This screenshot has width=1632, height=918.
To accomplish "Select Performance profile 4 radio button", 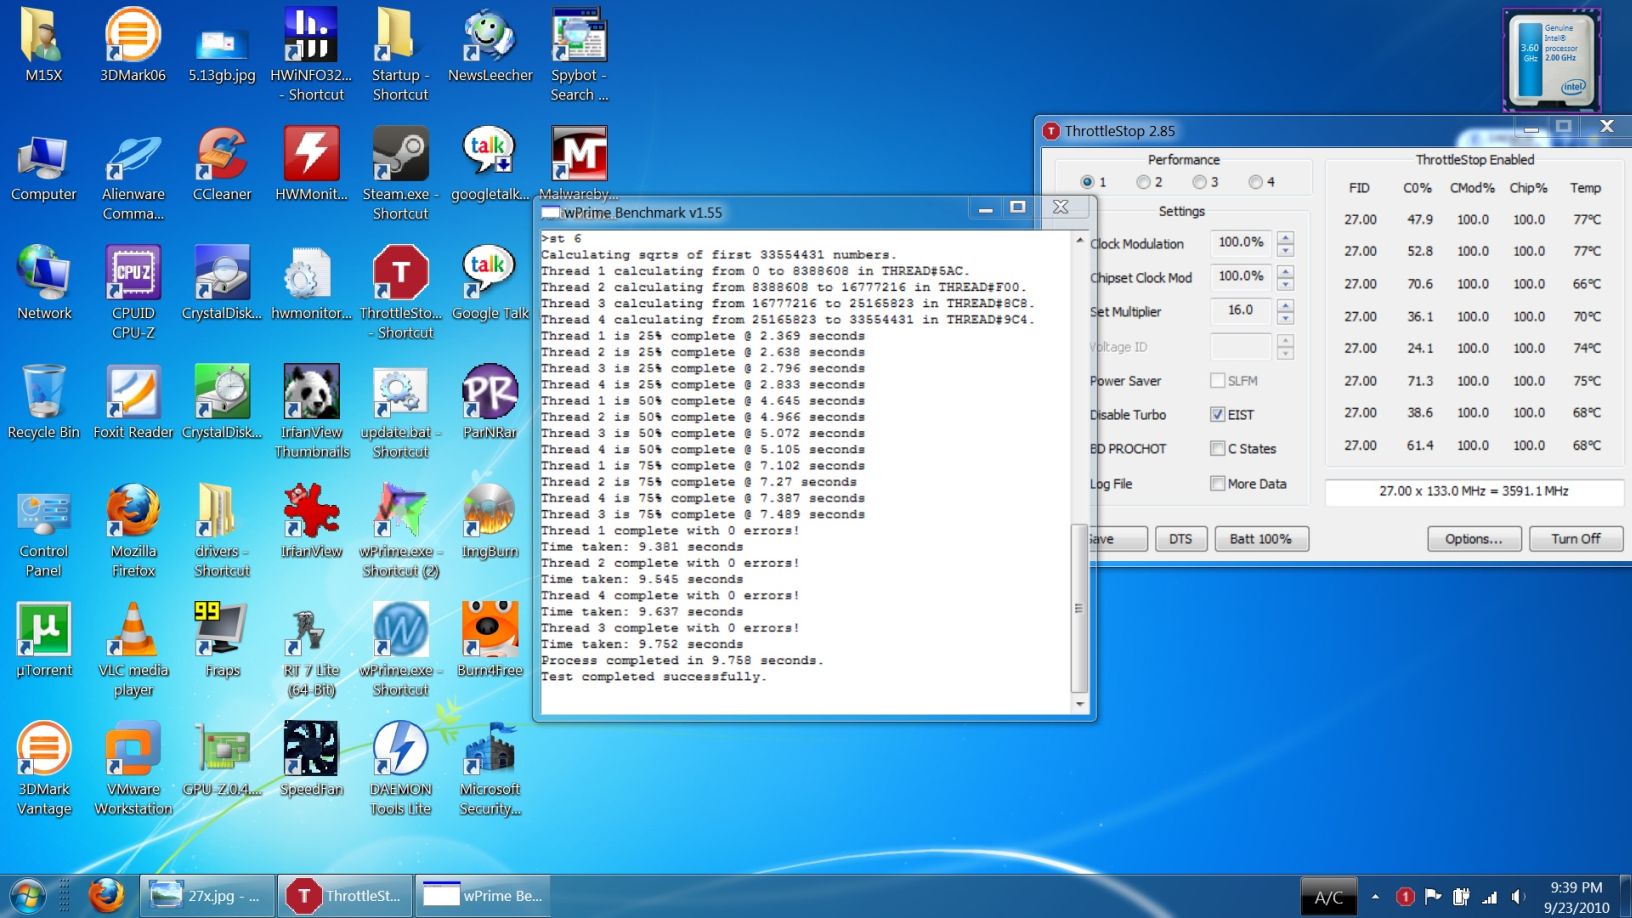I will coord(1255,182).
